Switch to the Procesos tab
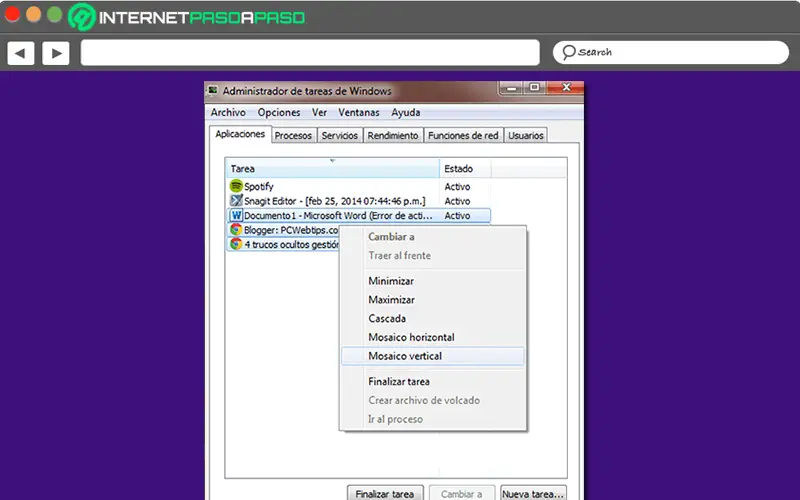This screenshot has width=800, height=500. [x=293, y=136]
